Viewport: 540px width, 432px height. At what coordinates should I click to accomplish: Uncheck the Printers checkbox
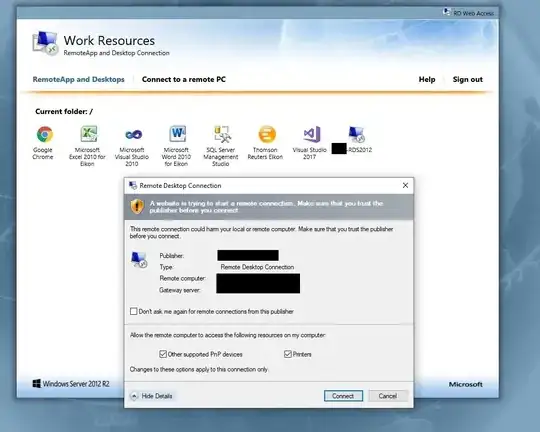(x=288, y=354)
